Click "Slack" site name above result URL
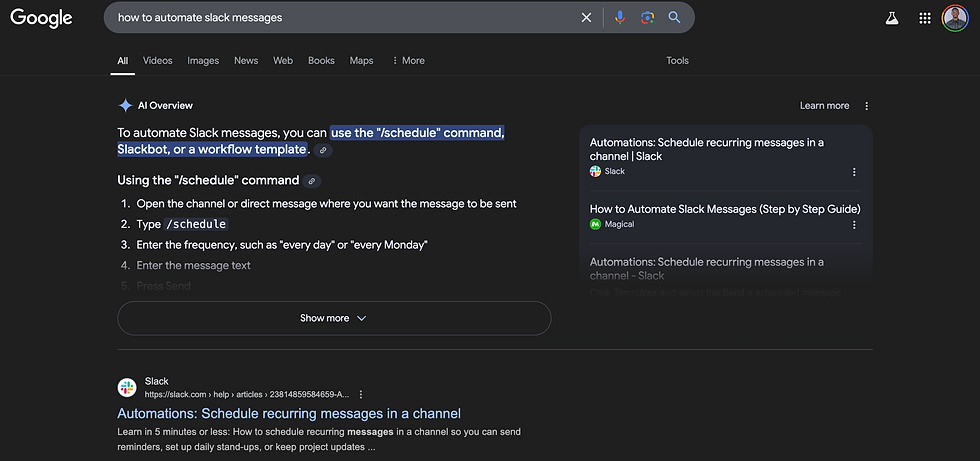Image resolution: width=980 pixels, height=461 pixels. point(156,381)
